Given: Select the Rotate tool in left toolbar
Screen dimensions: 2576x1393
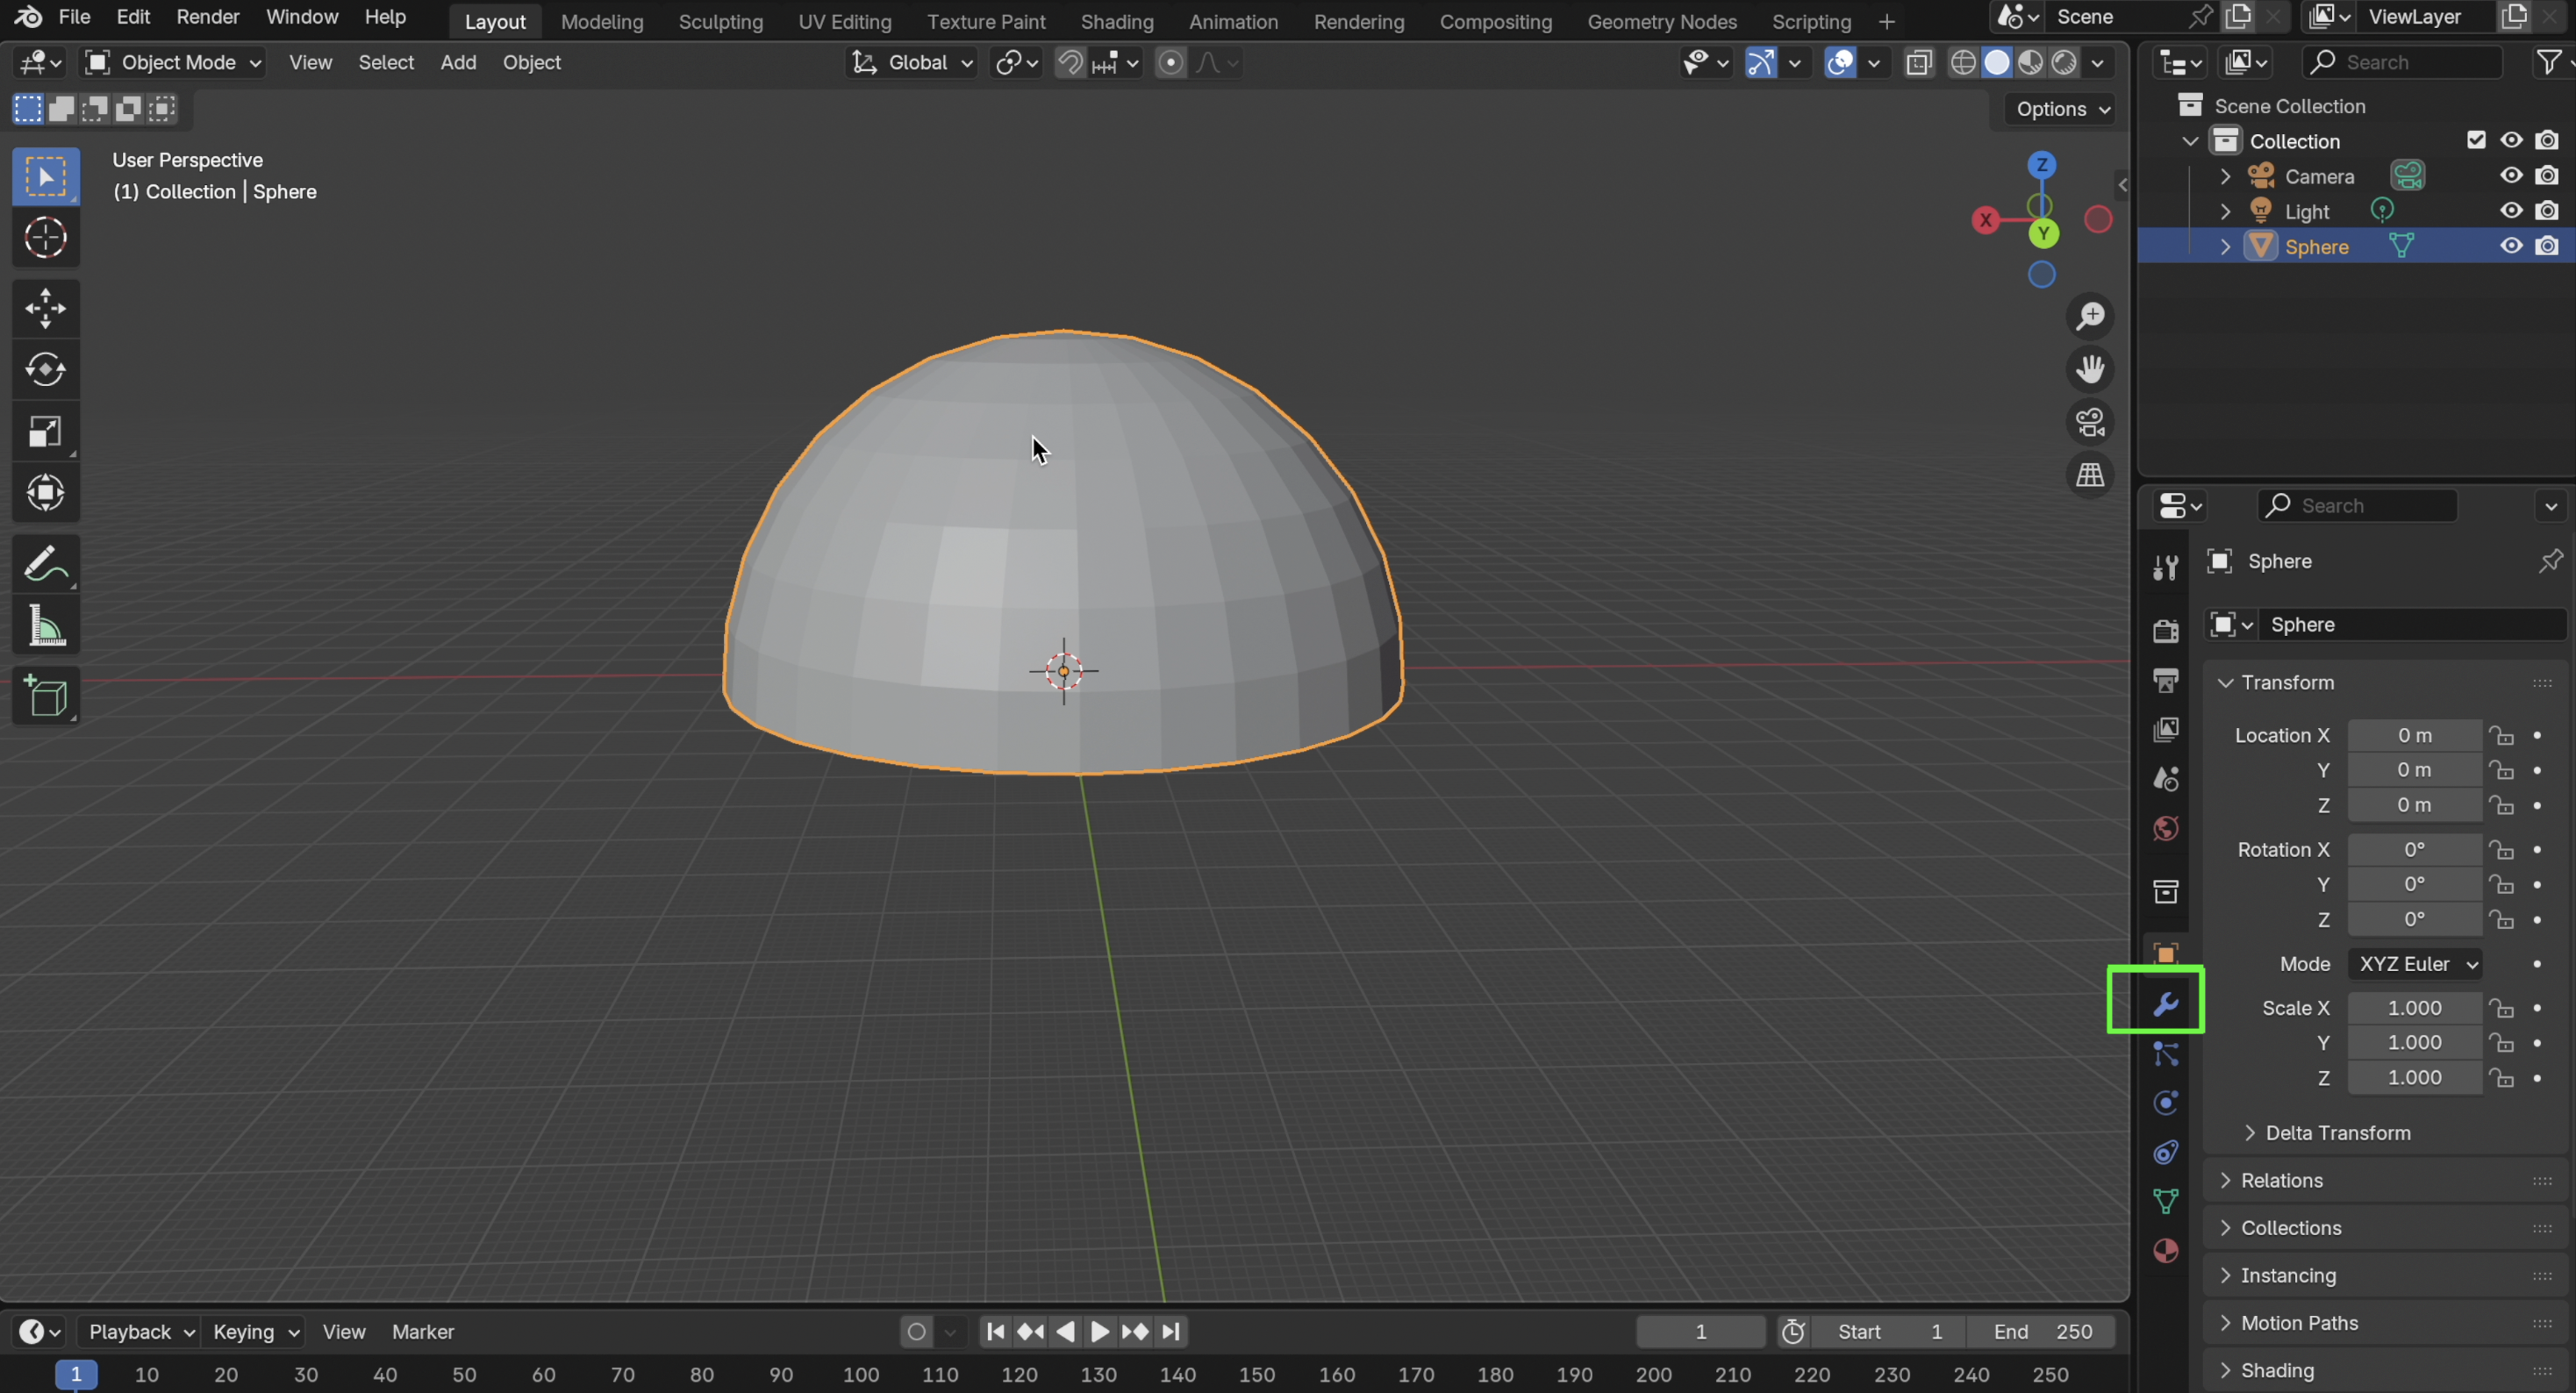Looking at the screenshot, I should pos(45,370).
